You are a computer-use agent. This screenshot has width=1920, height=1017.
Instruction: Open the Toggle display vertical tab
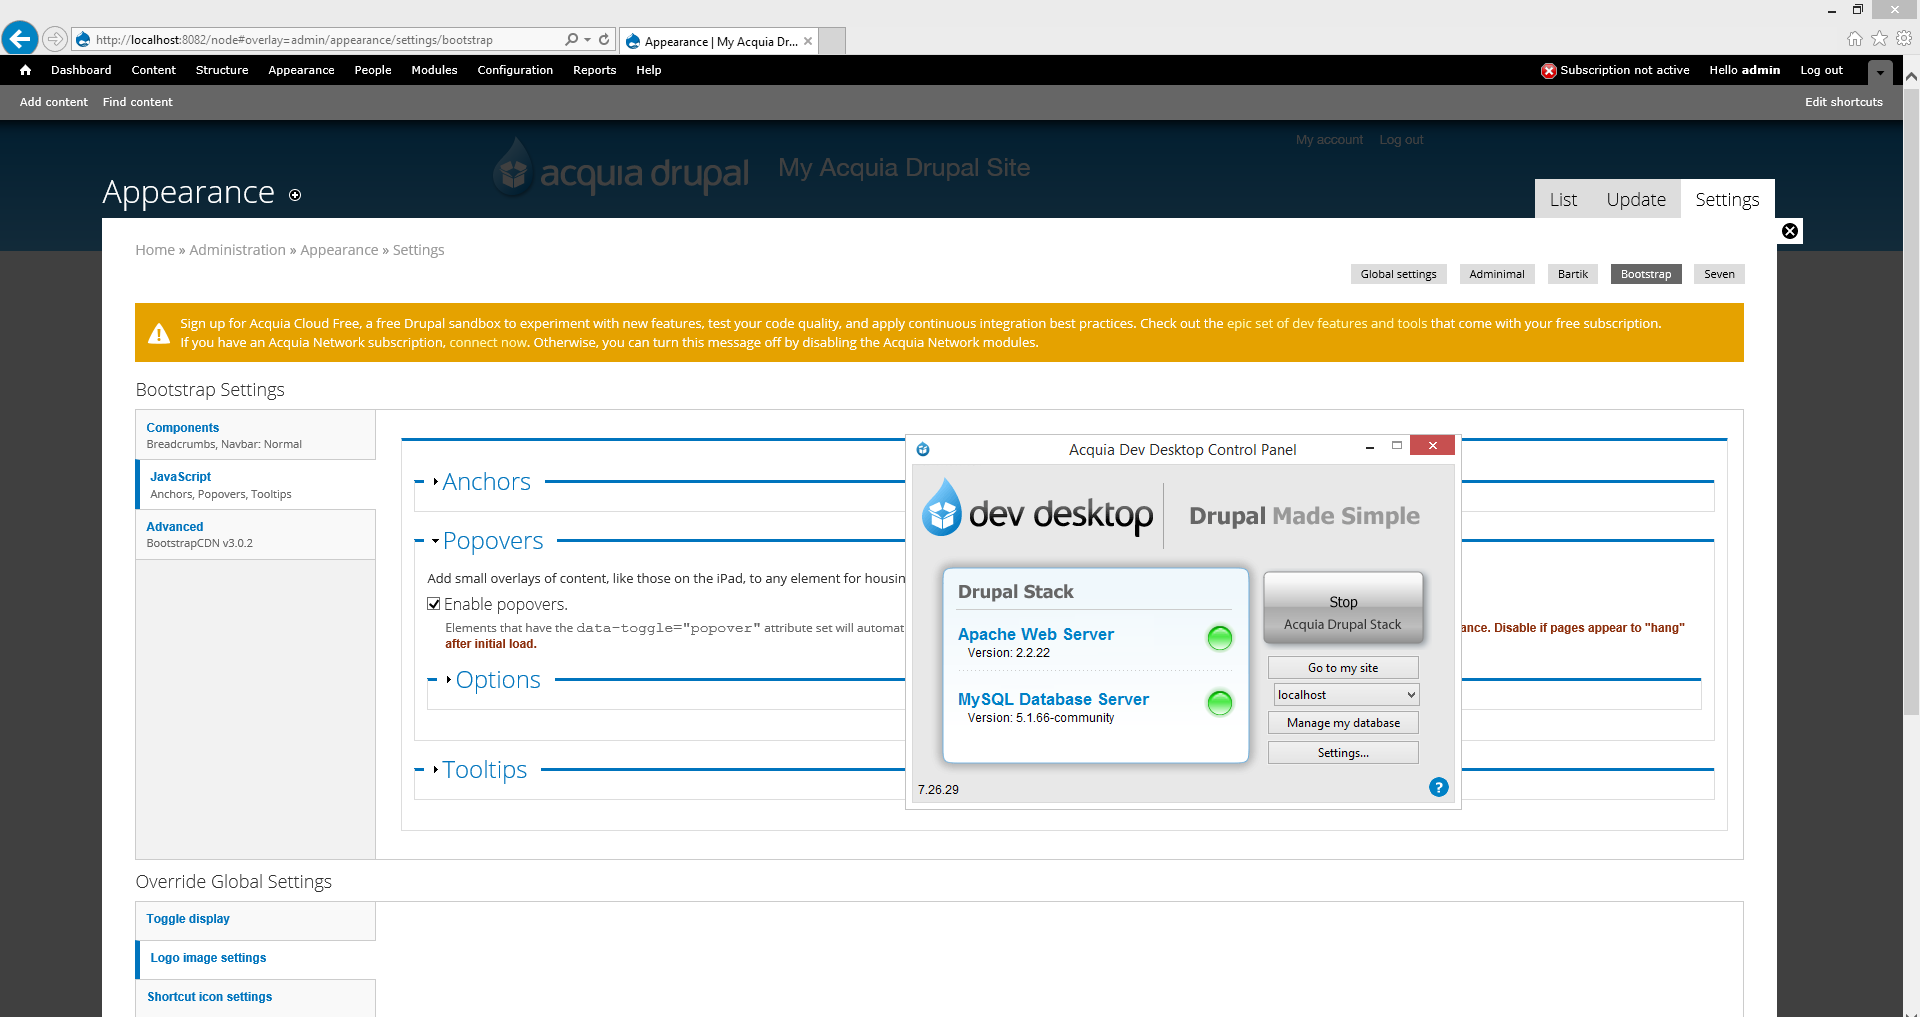click(256, 920)
